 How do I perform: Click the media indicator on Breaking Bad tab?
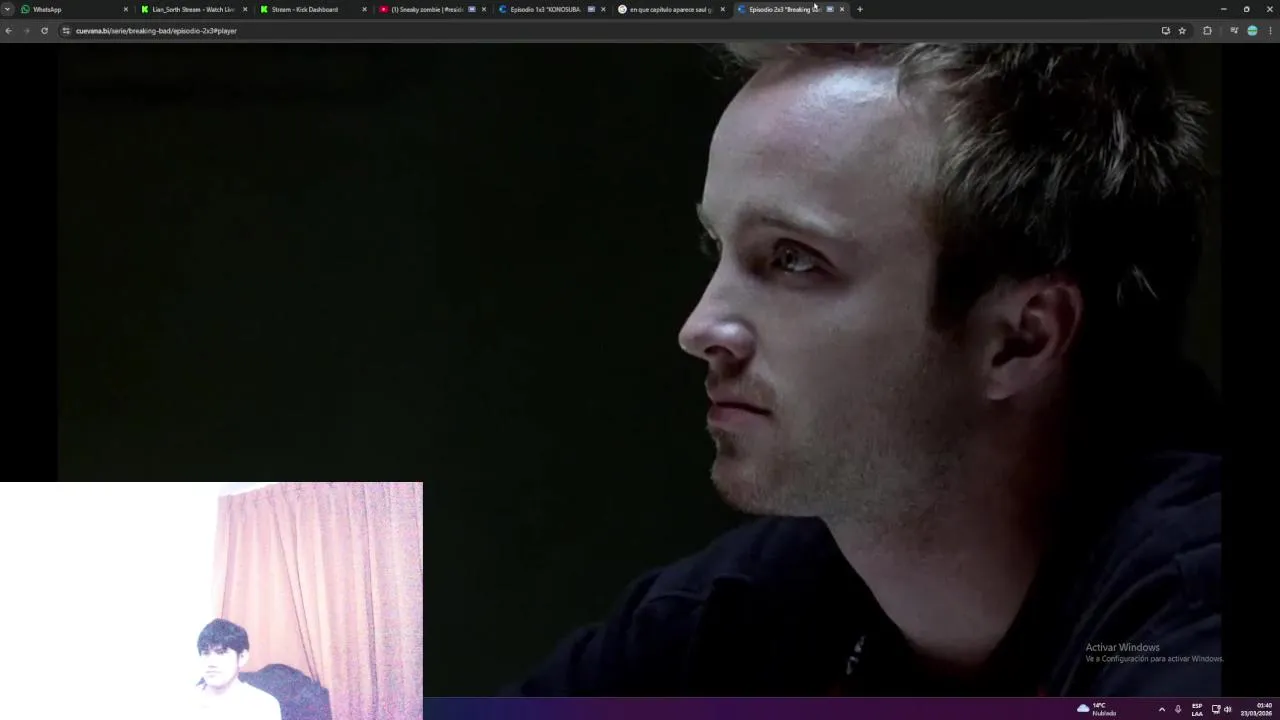(x=830, y=9)
